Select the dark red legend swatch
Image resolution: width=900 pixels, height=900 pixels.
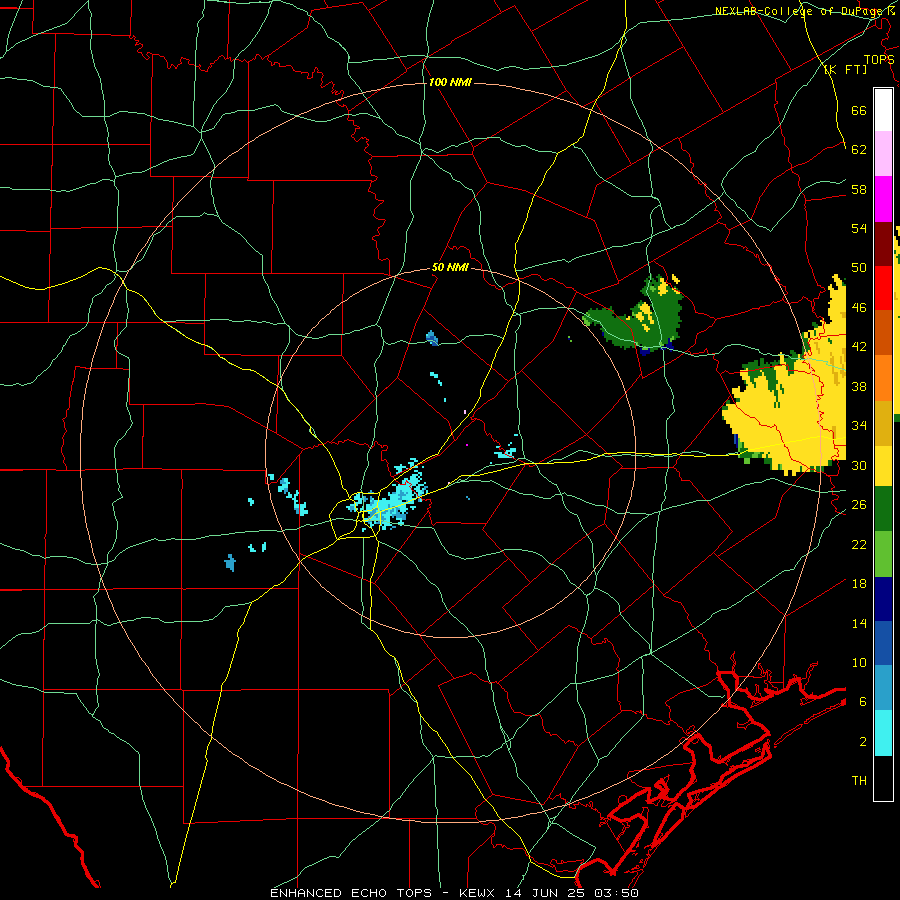tap(883, 243)
